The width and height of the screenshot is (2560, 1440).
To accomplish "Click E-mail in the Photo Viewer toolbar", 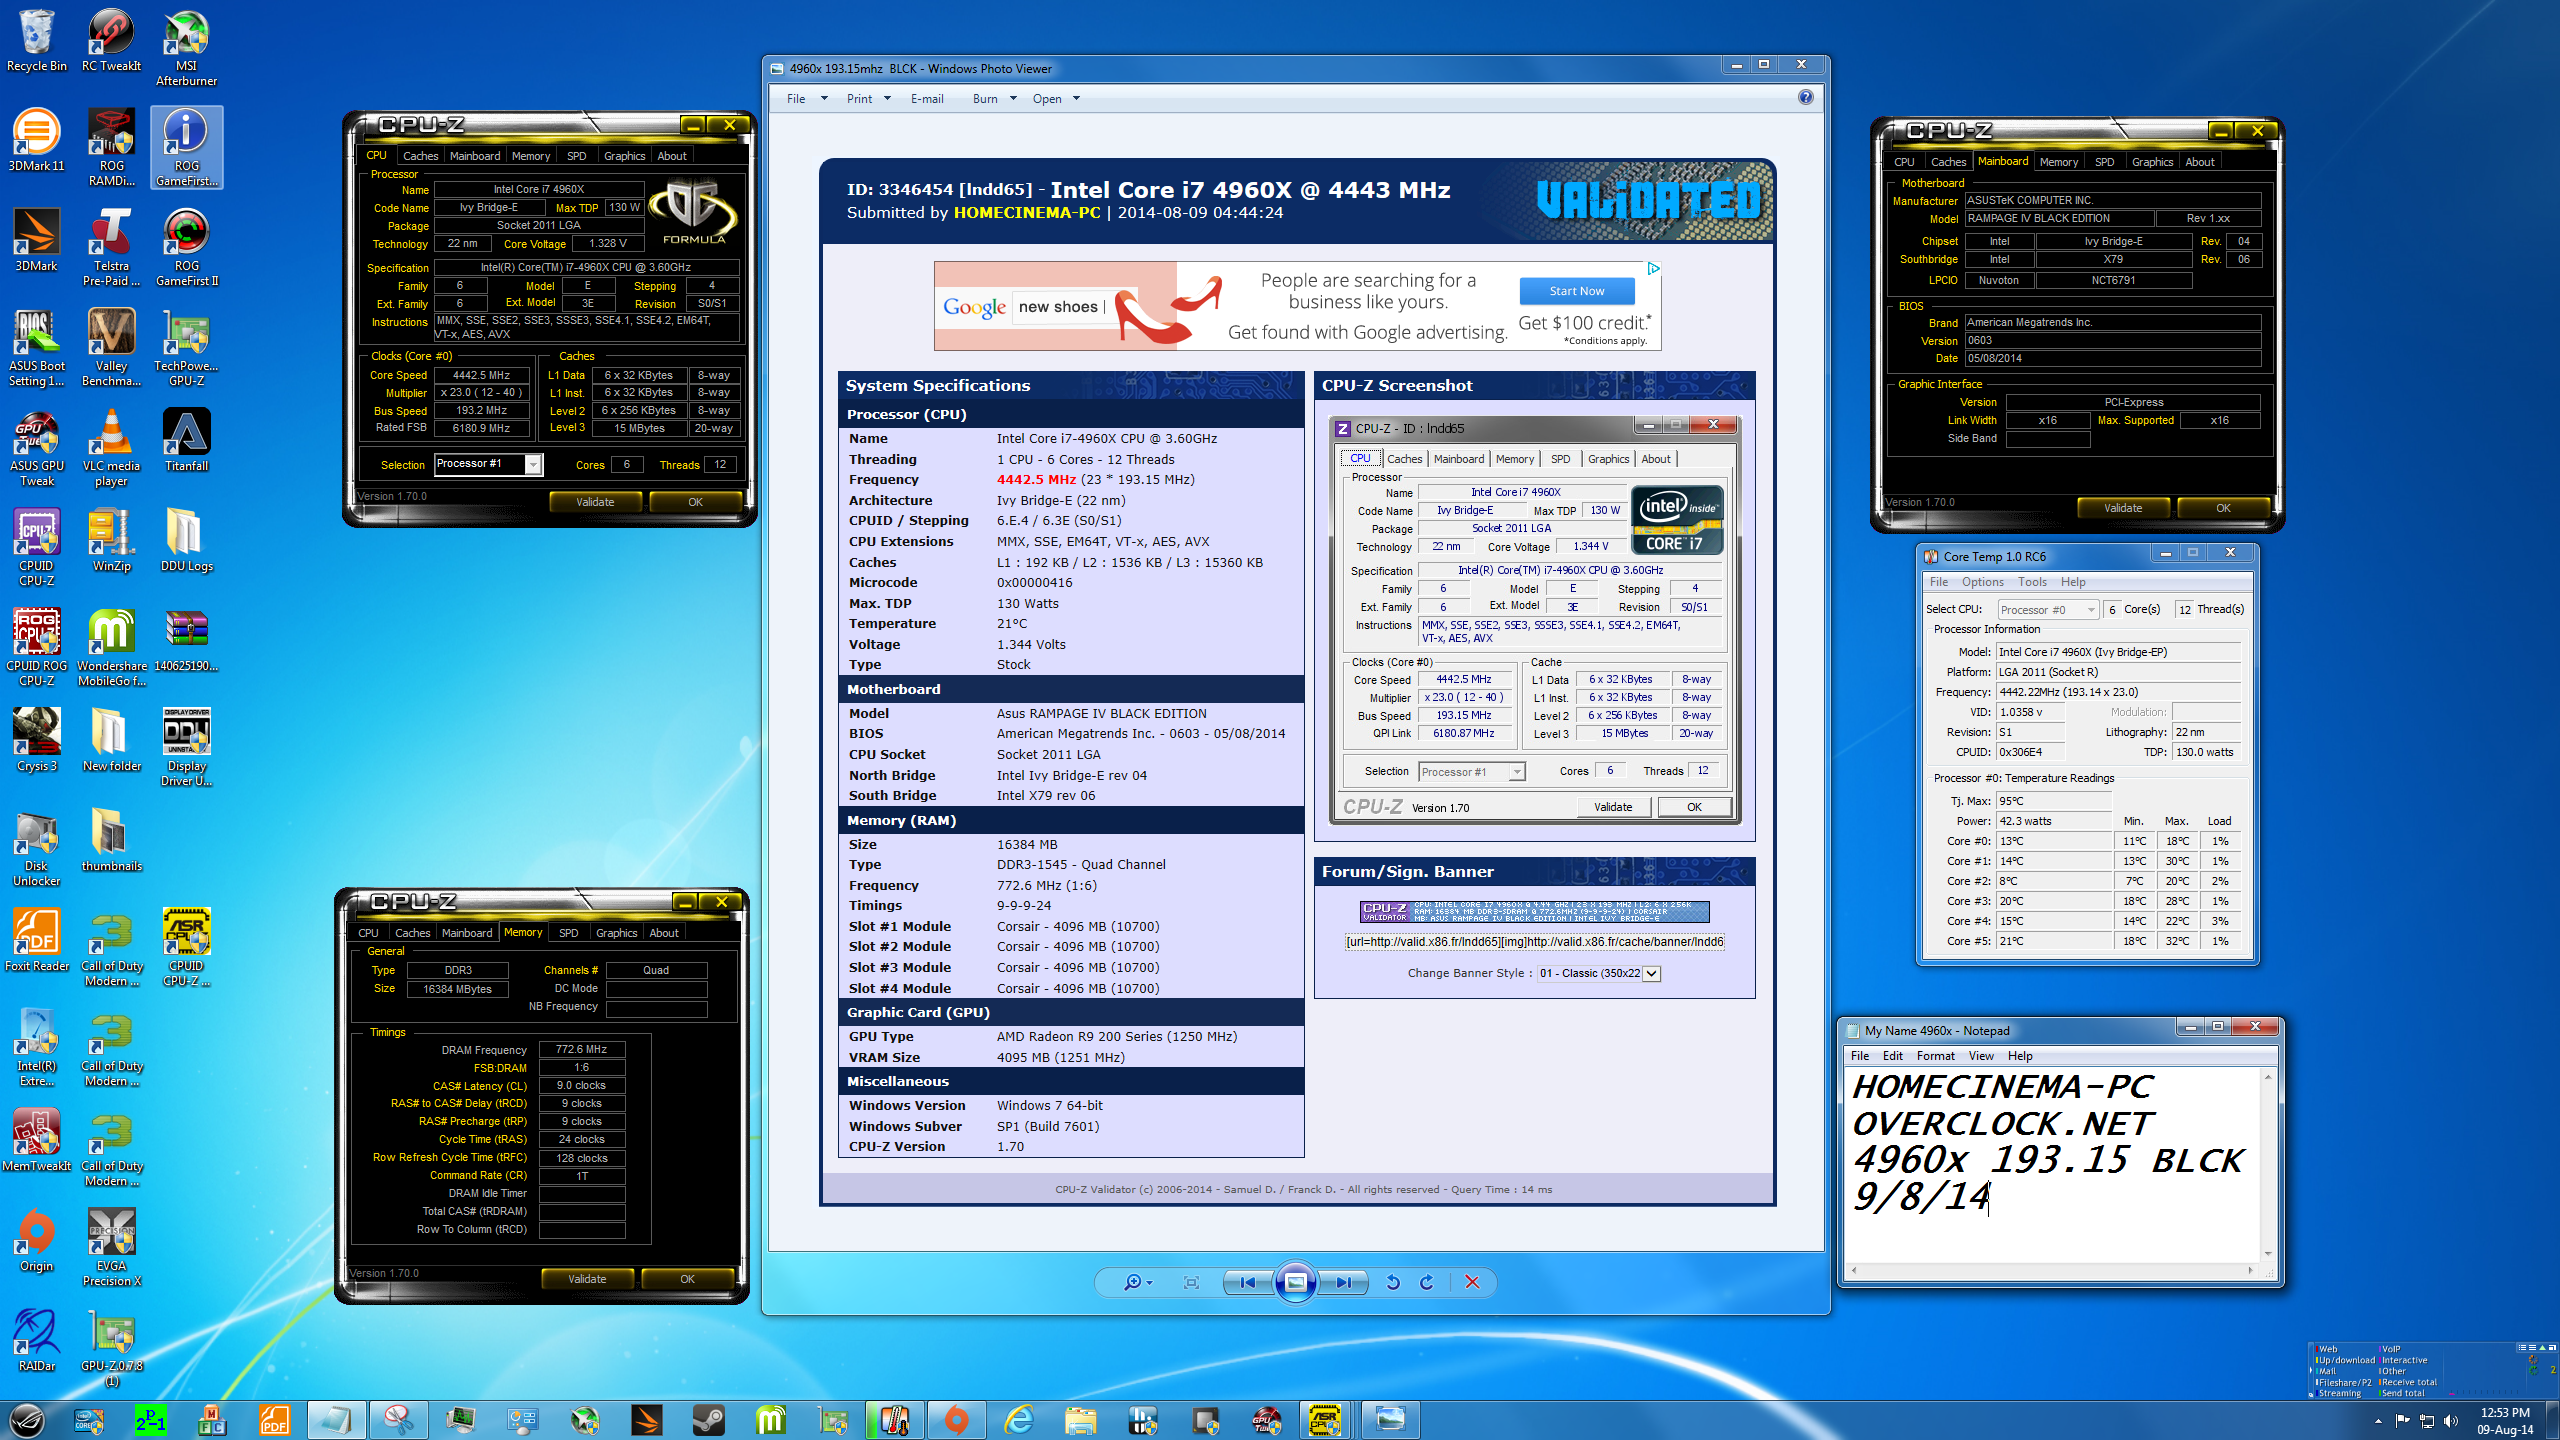I will (927, 98).
